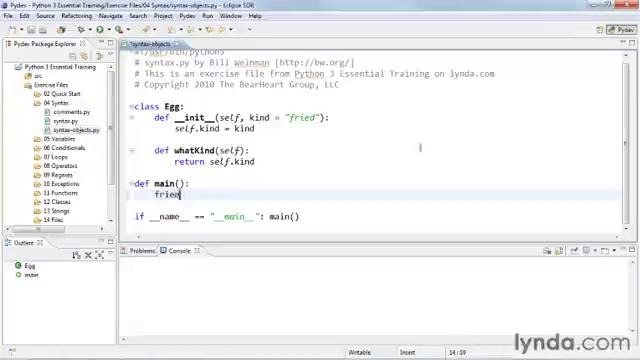This screenshot has width=640, height=360.
Task: Open 02 Quick Start folder
Action: [x=62, y=94]
